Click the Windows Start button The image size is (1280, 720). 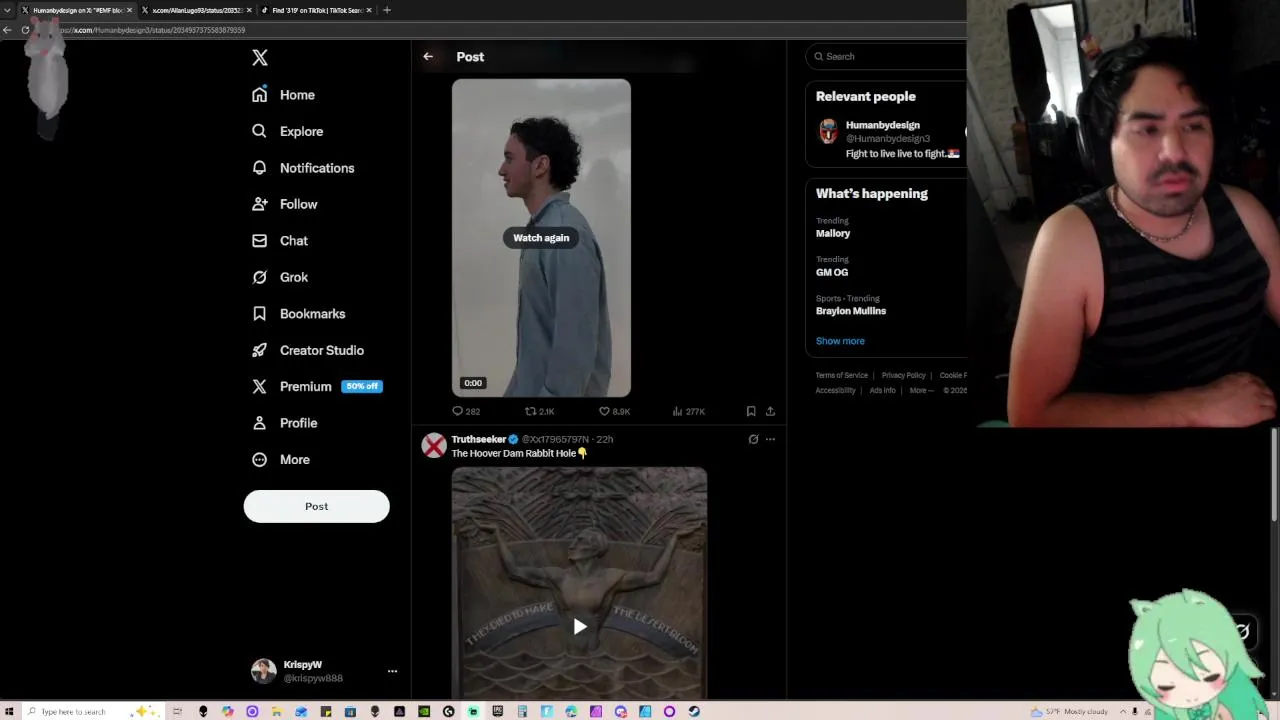pyautogui.click(x=9, y=712)
